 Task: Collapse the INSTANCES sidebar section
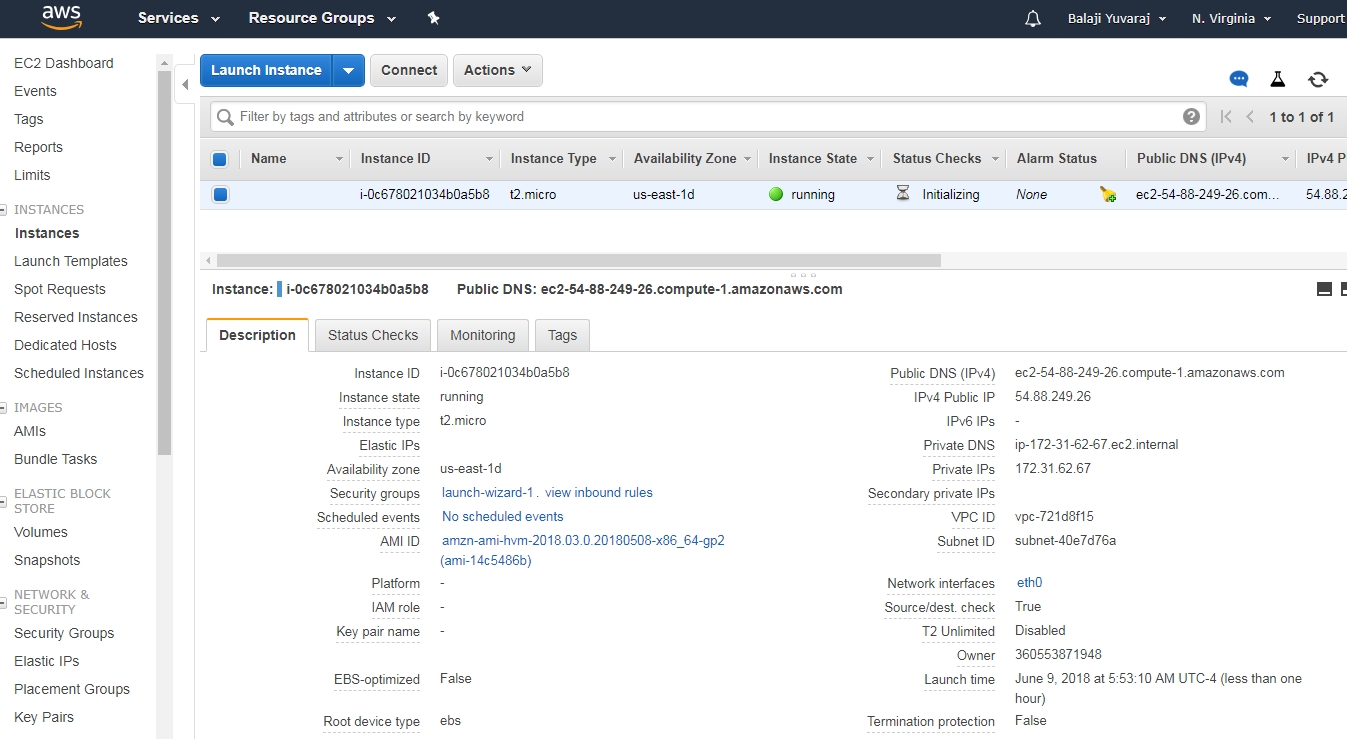tap(4, 210)
